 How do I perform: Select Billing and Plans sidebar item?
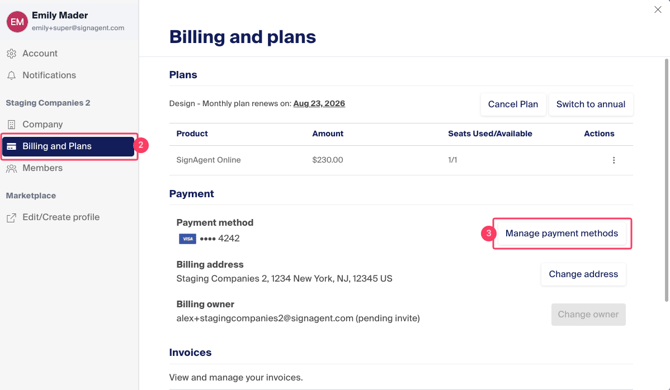click(x=68, y=146)
